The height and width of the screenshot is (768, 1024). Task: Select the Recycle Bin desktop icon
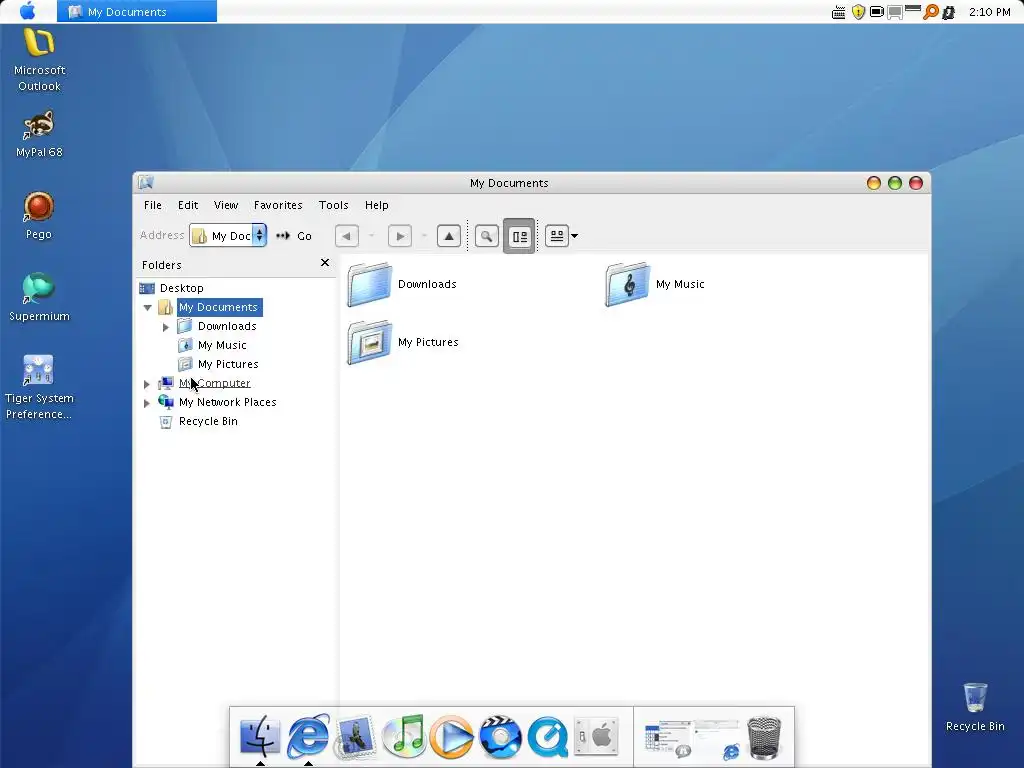pyautogui.click(x=975, y=707)
